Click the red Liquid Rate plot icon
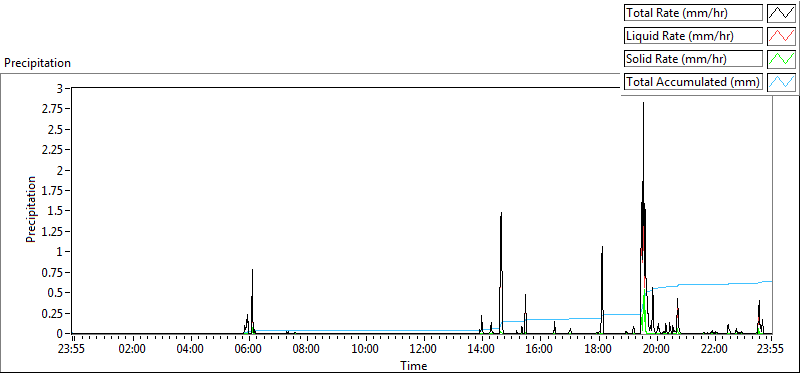Image resolution: width=800 pixels, height=373 pixels. coord(781,36)
